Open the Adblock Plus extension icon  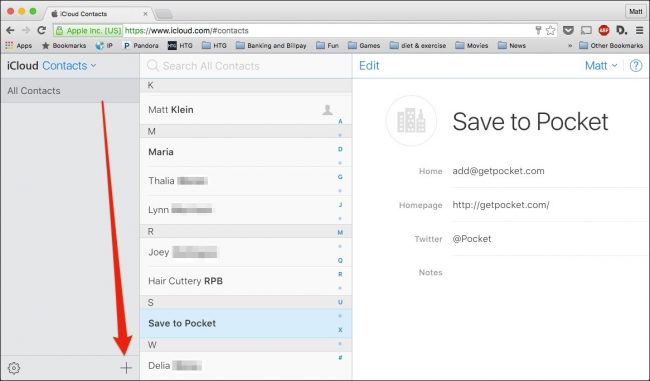point(604,30)
